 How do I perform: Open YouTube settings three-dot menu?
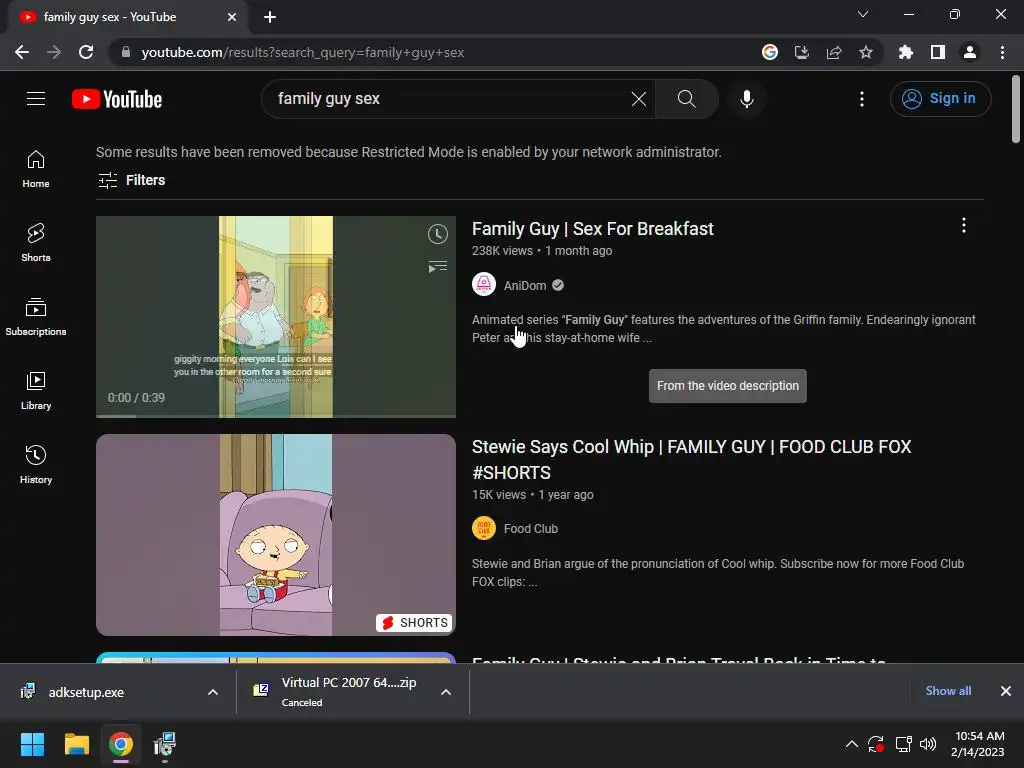click(x=861, y=99)
